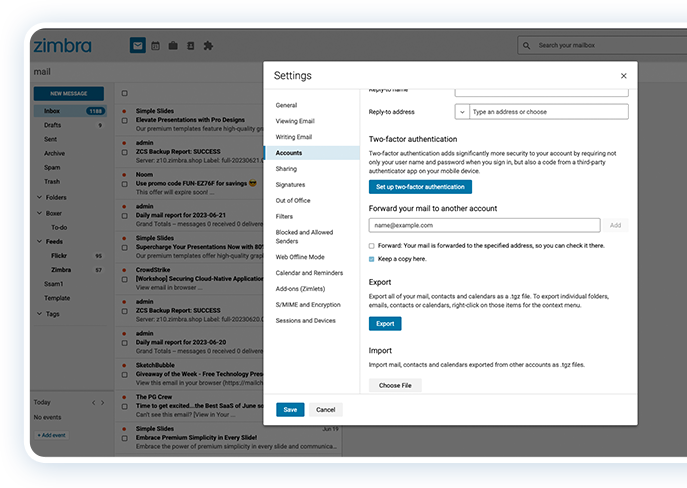Save the settings
Image resolution: width=687 pixels, height=488 pixels.
coord(290,410)
